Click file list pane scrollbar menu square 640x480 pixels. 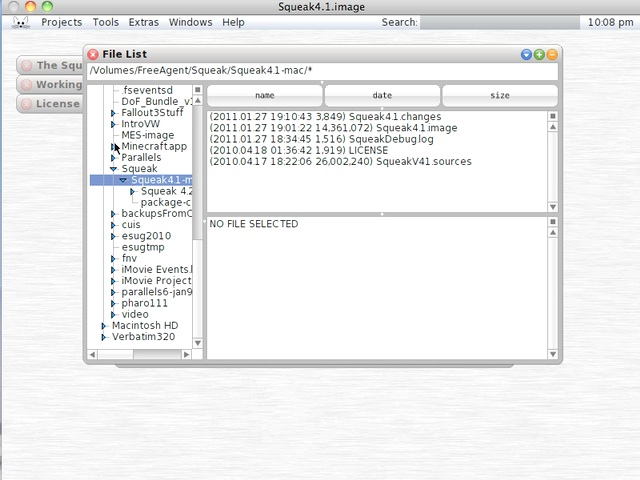553,116
